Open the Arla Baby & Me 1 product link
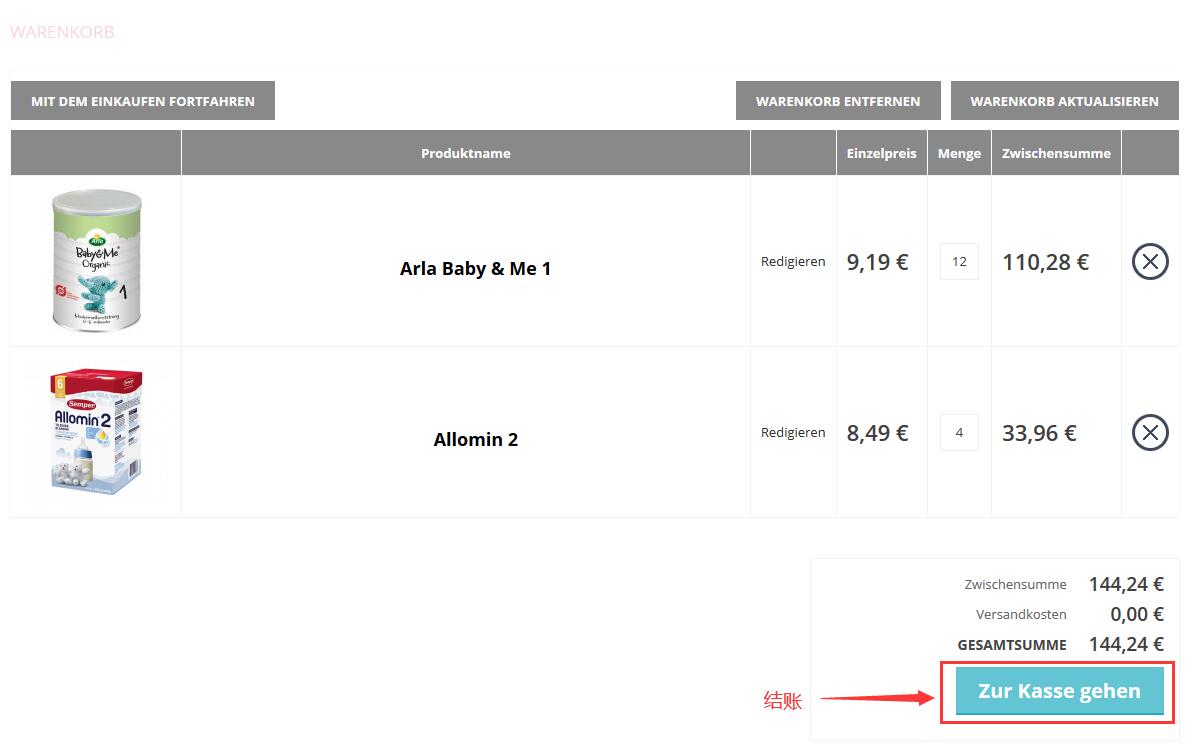Viewport: 1197px width, 756px height. (x=475, y=269)
